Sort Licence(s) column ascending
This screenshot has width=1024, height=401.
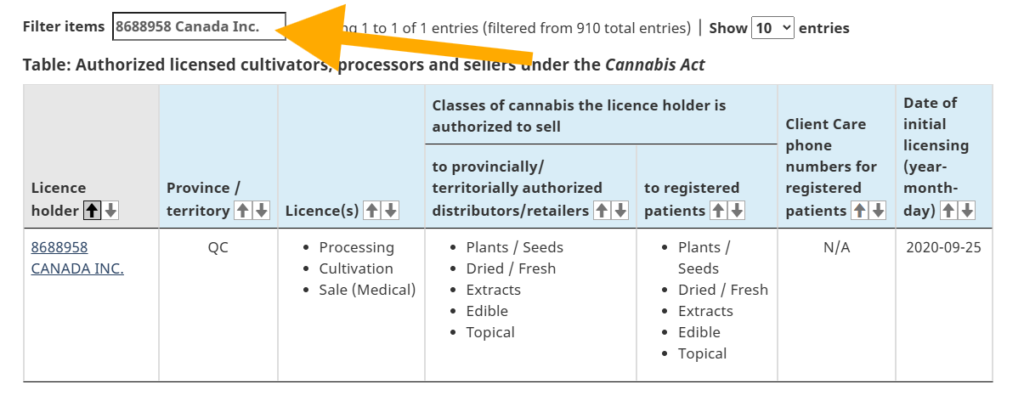(372, 211)
